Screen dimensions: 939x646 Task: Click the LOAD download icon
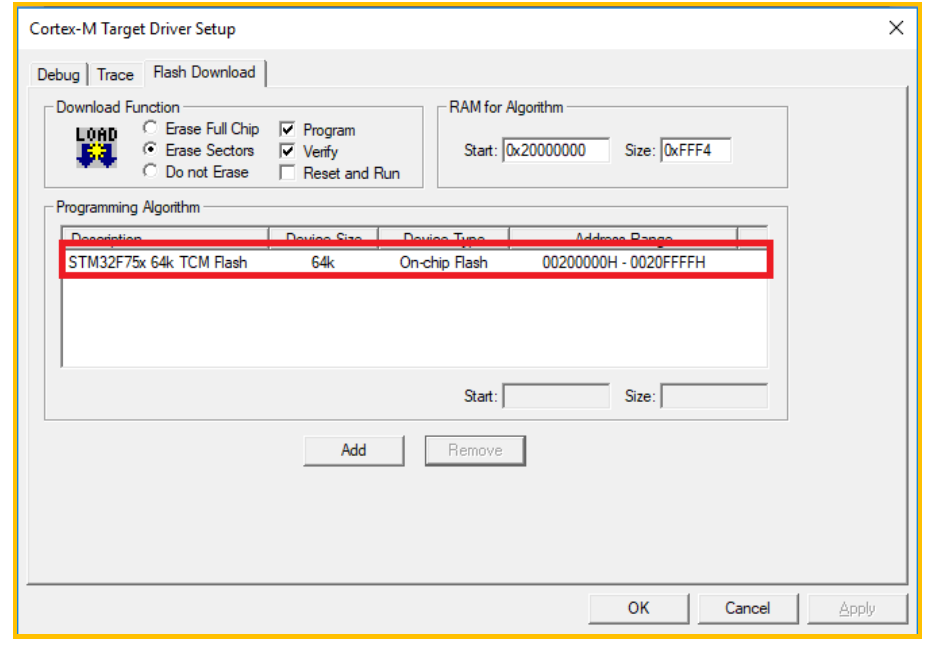96,147
